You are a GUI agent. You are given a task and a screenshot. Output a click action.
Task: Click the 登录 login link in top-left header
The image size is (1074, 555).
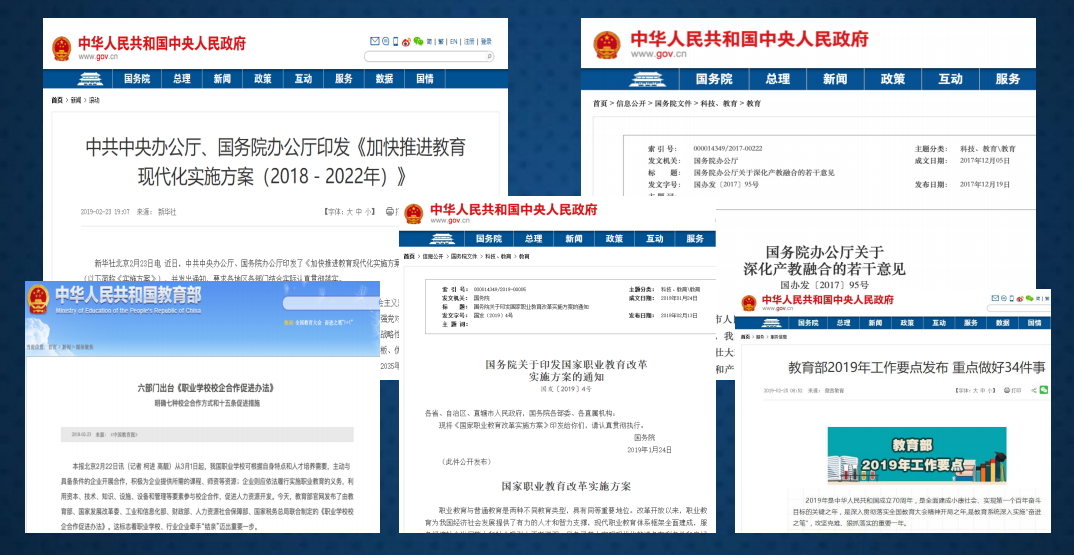pyautogui.click(x=486, y=42)
